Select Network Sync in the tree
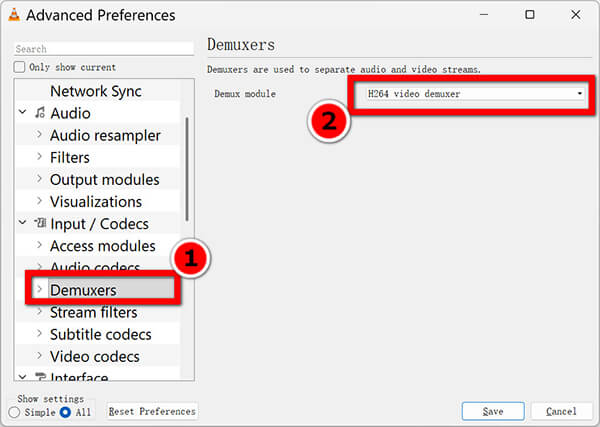The image size is (600, 427). point(96,91)
